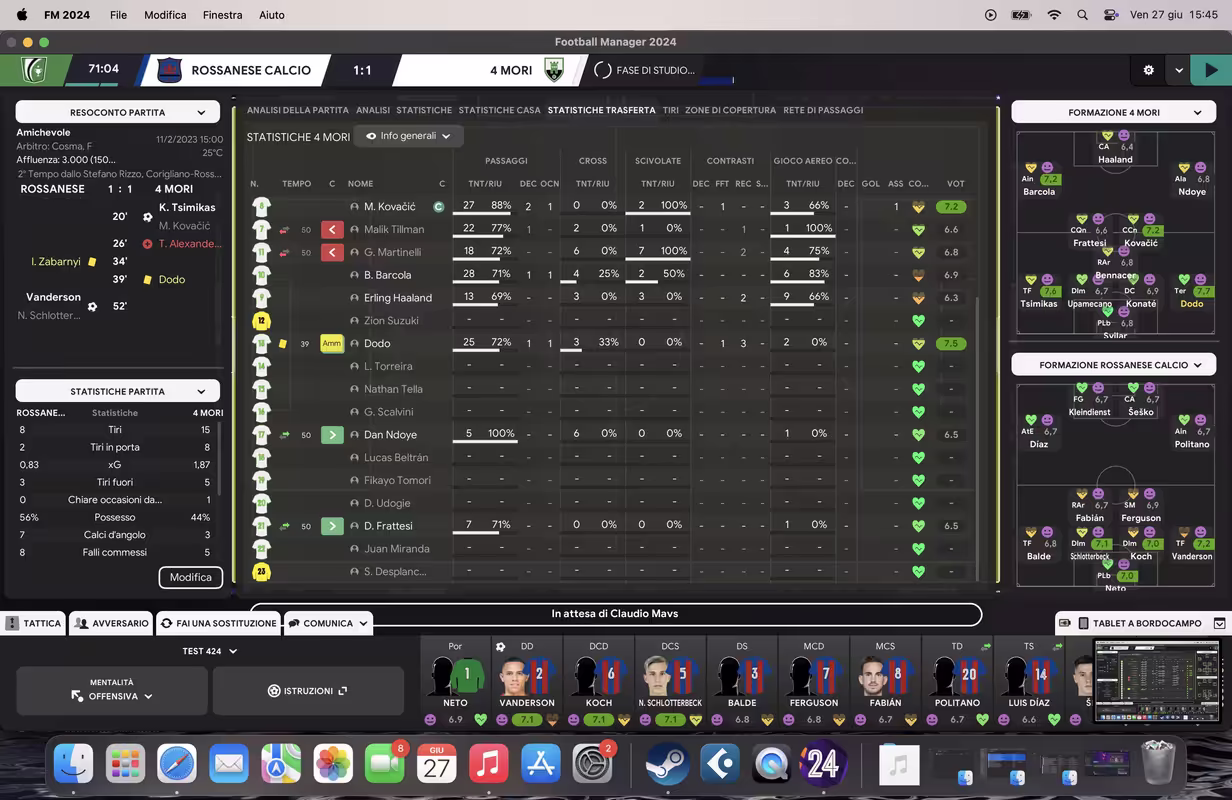Click the chevron next to settings gear

pos(1179,70)
